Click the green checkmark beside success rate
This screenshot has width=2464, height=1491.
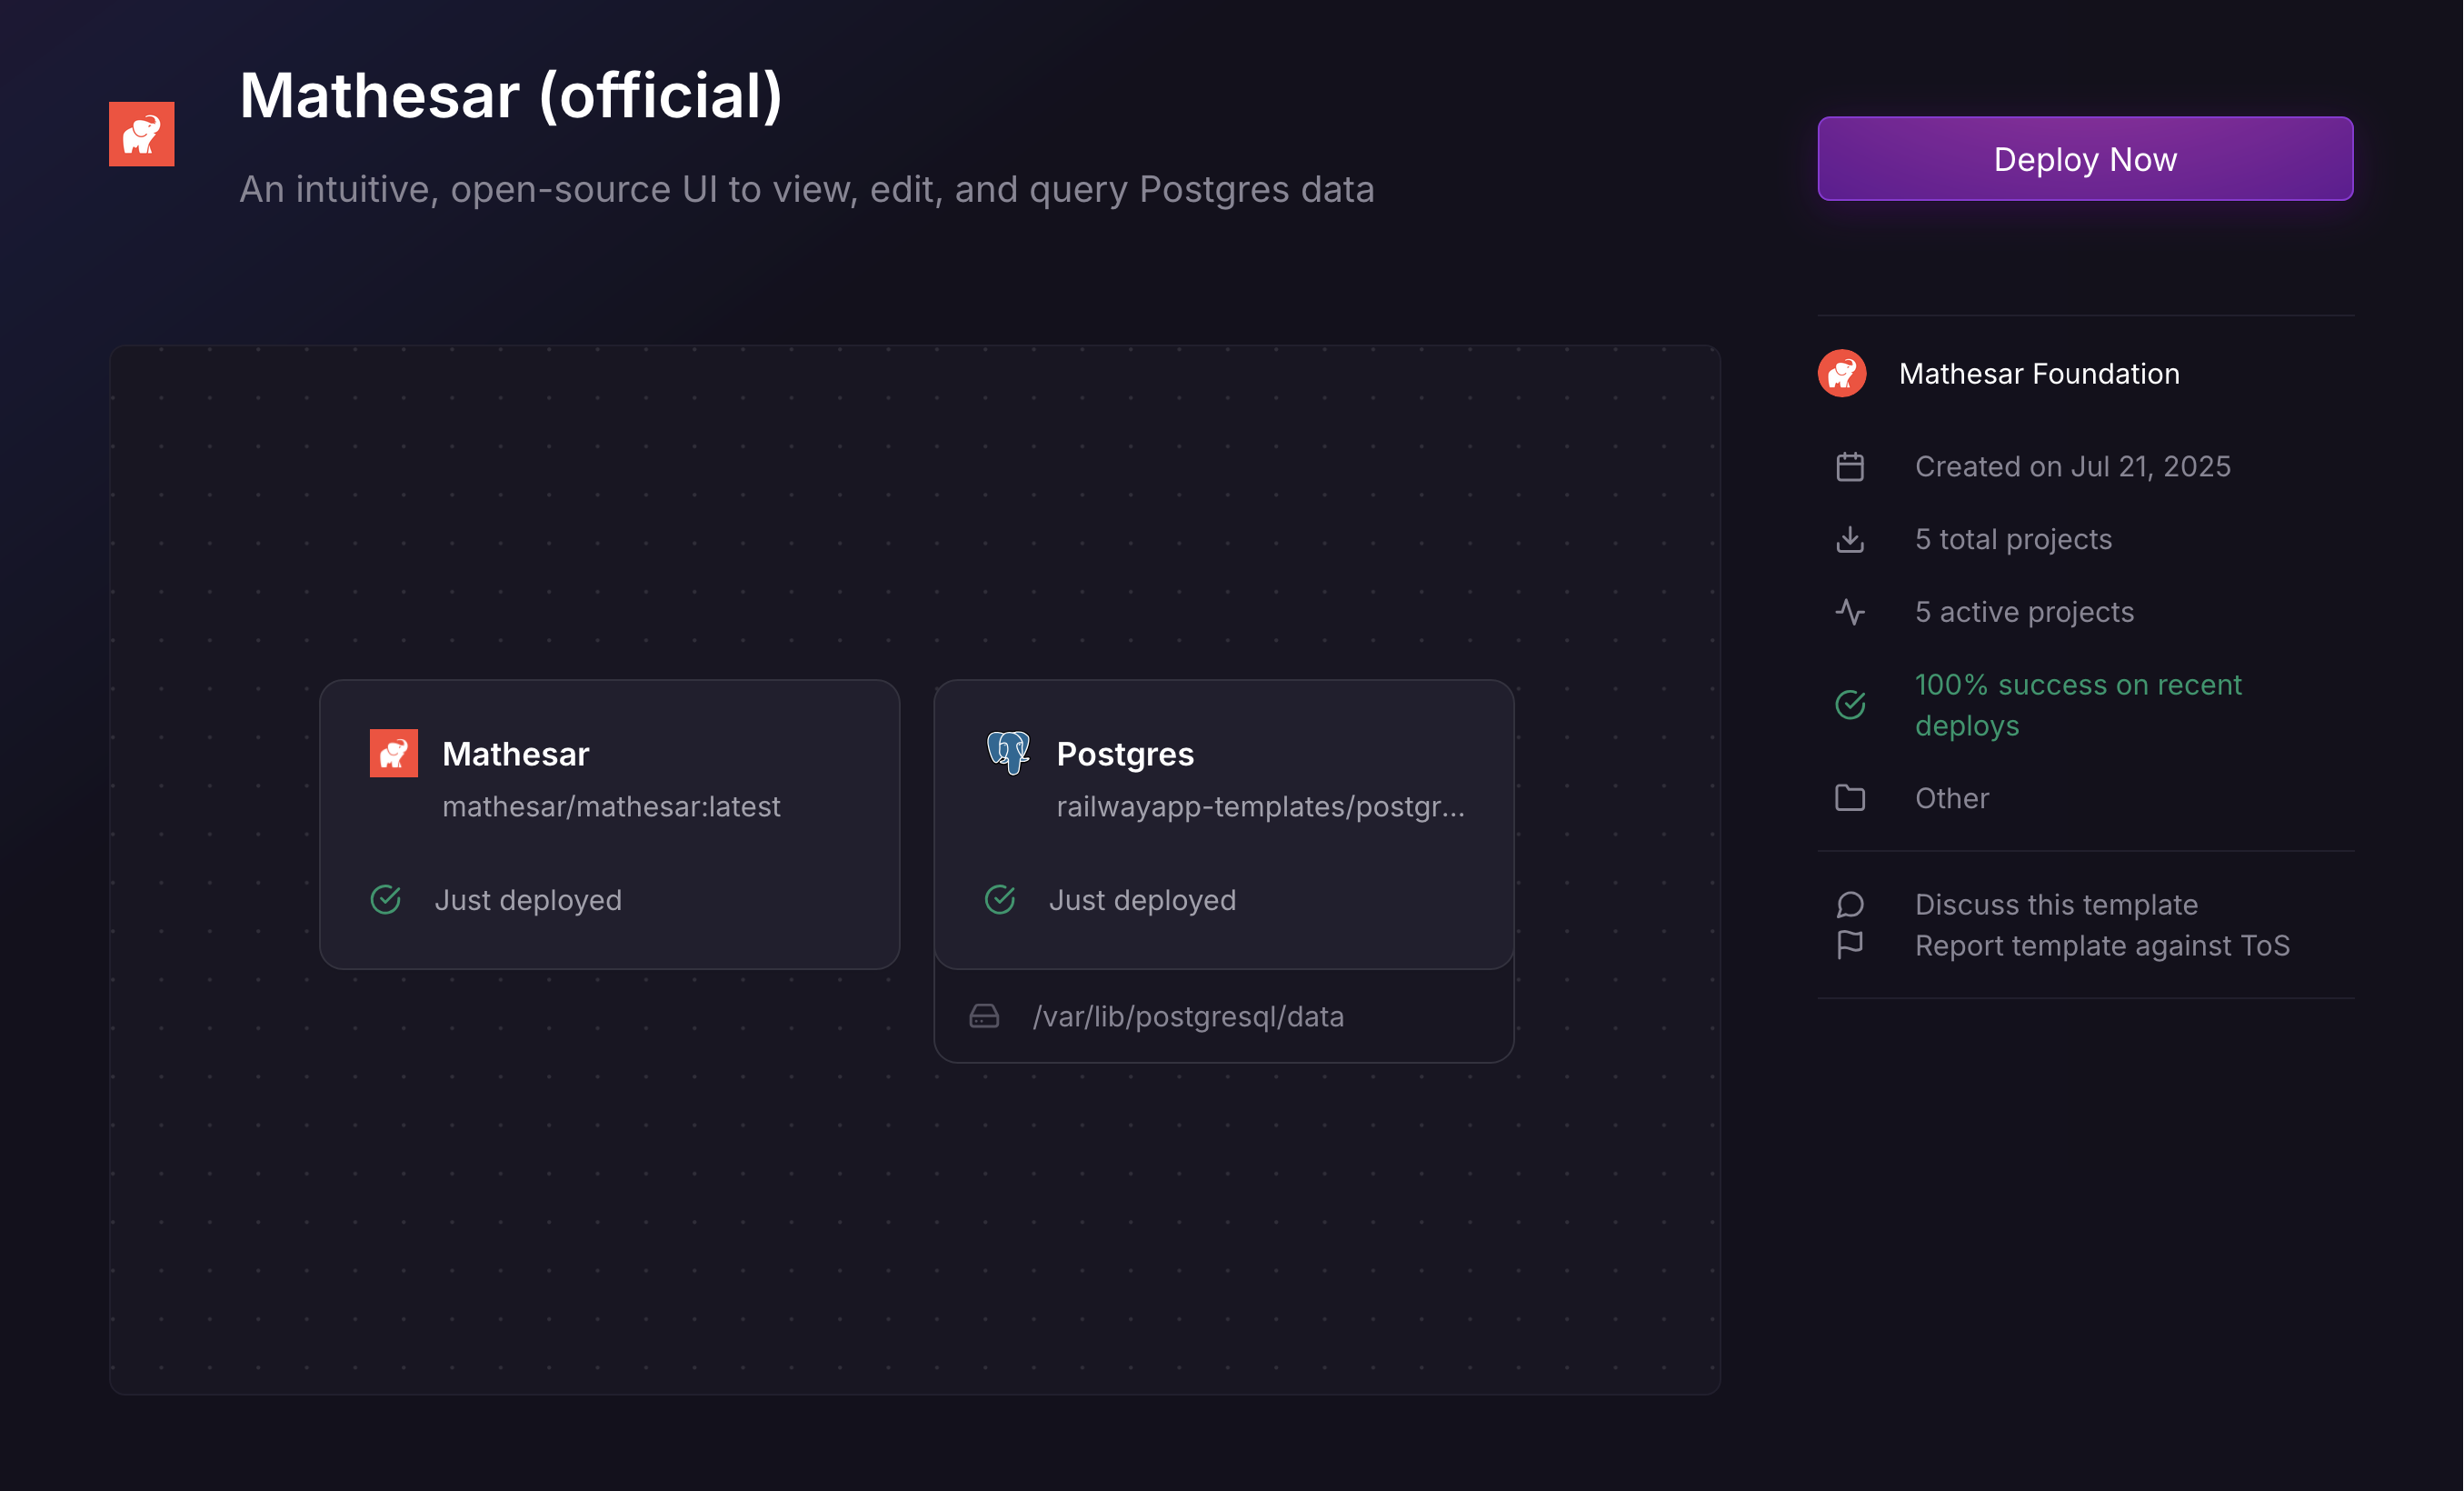[1850, 705]
